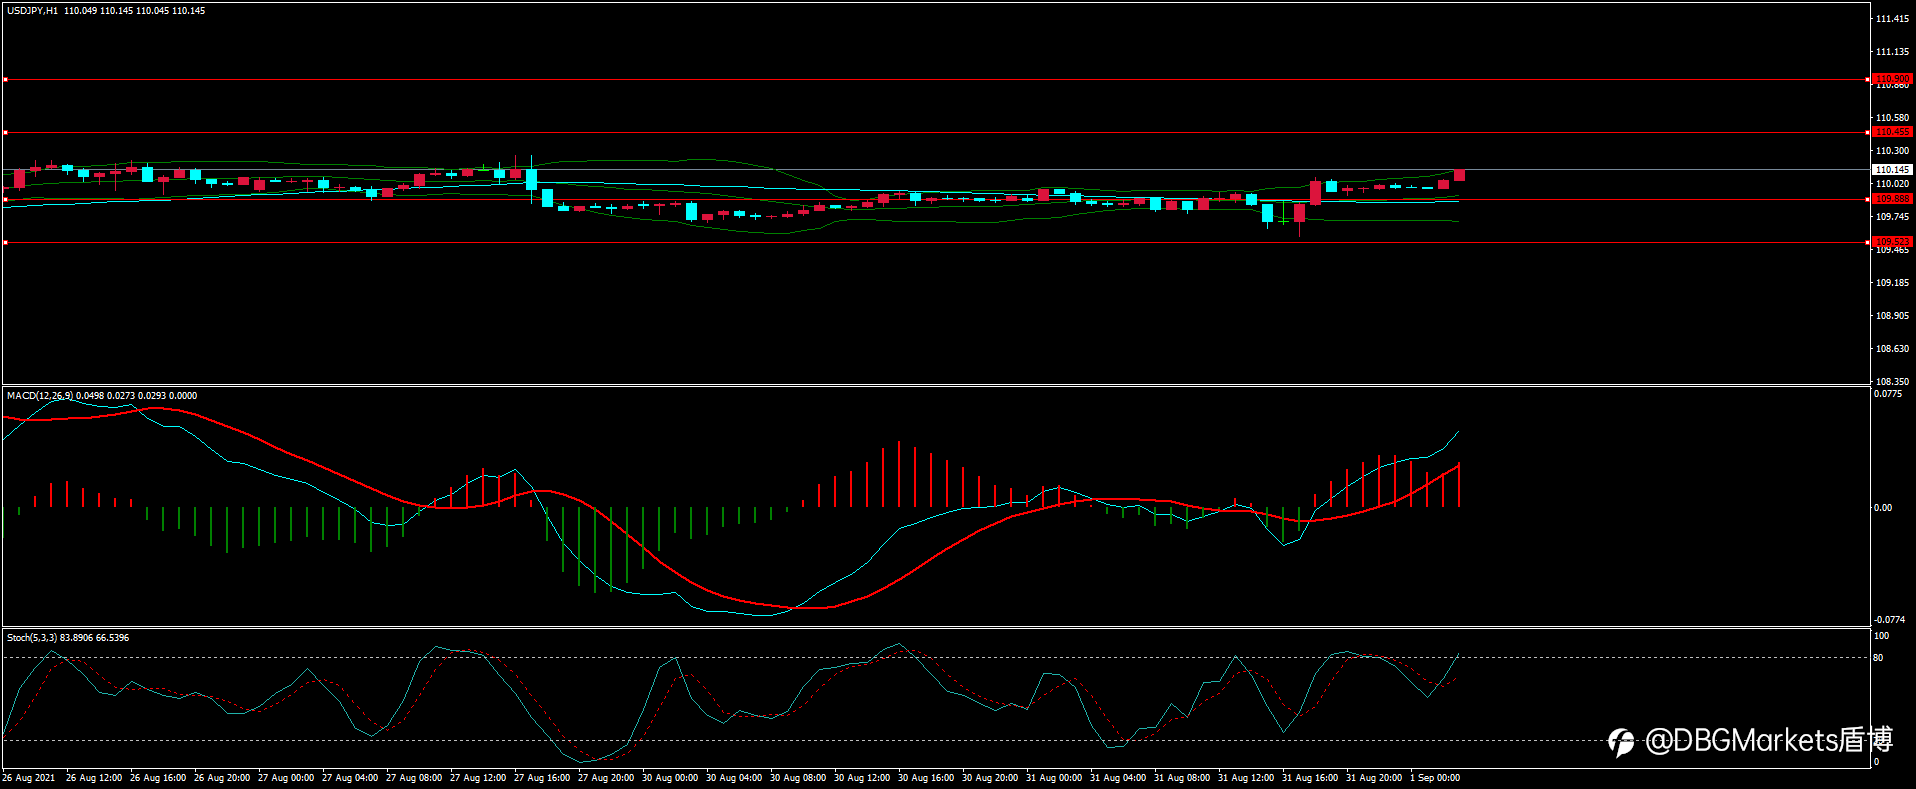Click the 26 Aug 12:00 time label
This screenshot has height=789, width=1916.
[x=94, y=778]
